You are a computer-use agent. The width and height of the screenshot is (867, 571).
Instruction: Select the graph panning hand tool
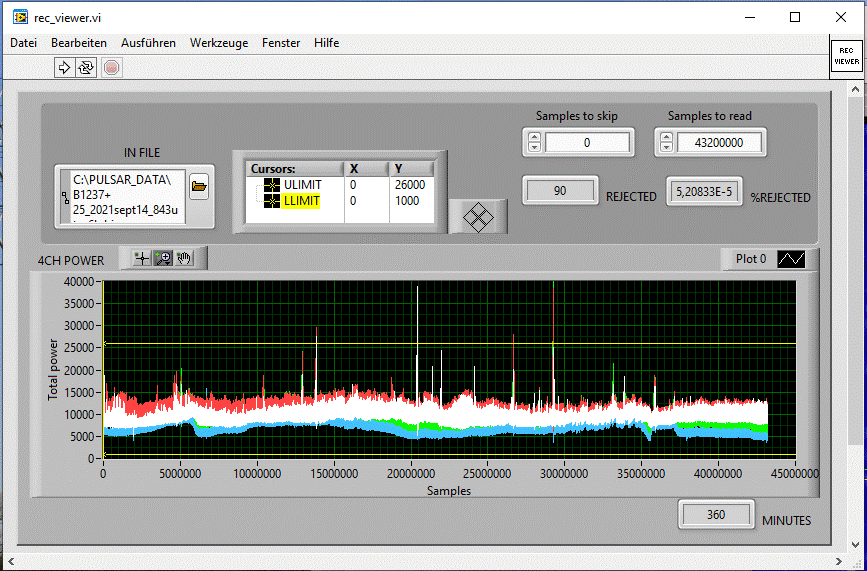coord(184,258)
